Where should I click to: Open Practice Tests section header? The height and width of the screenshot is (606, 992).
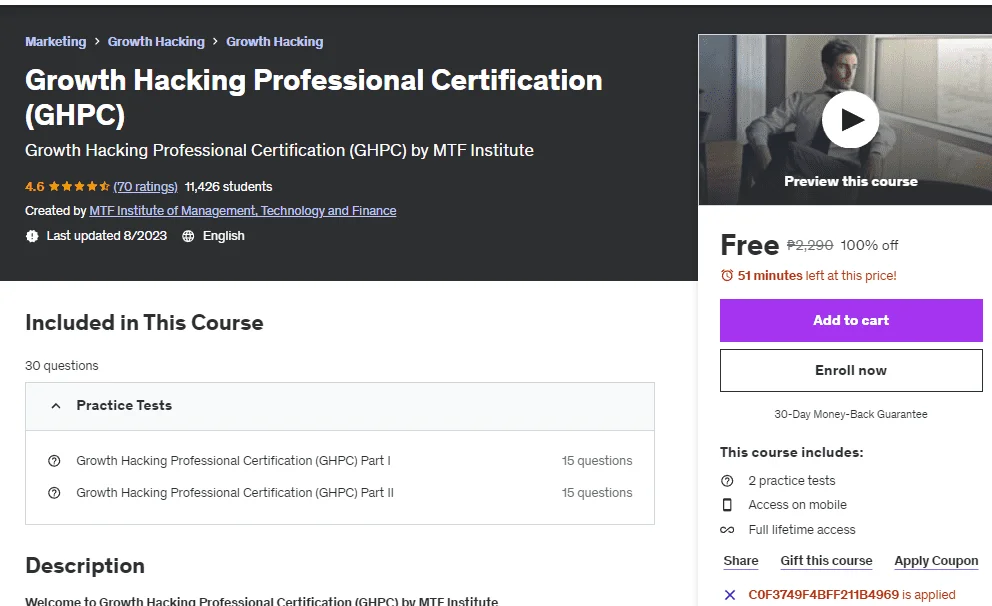(340, 406)
